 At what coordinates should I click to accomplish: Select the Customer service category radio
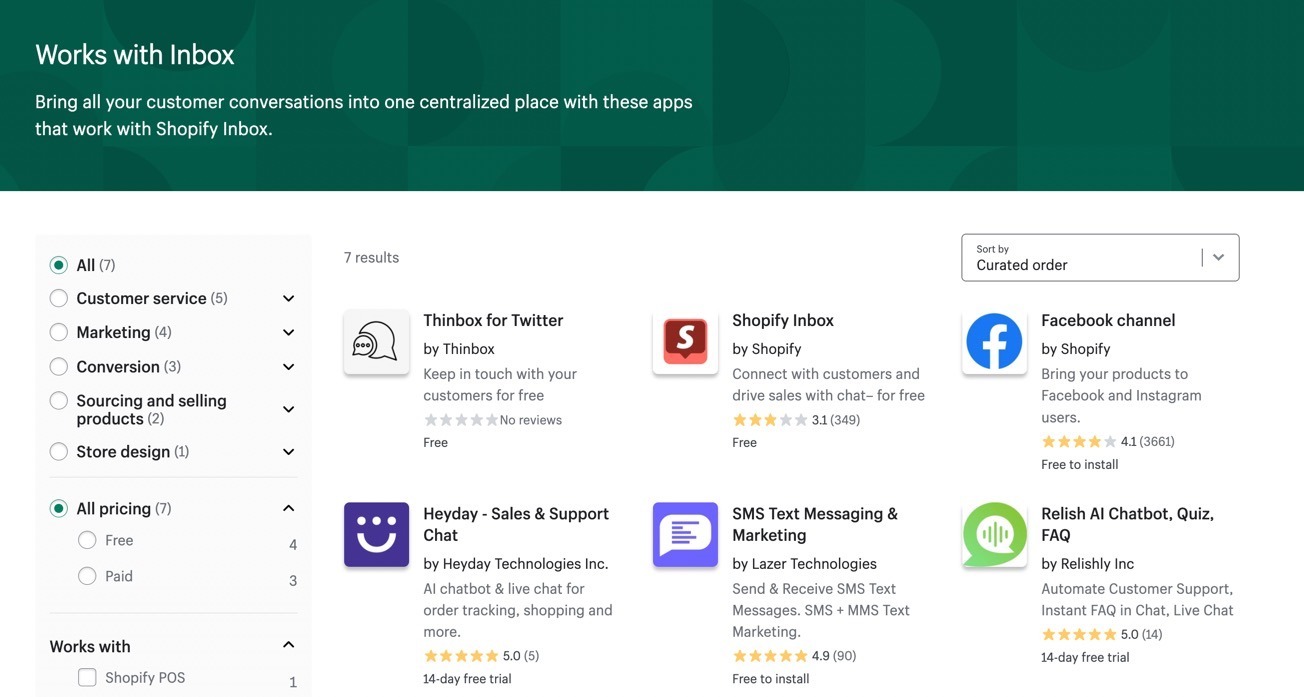click(x=59, y=298)
